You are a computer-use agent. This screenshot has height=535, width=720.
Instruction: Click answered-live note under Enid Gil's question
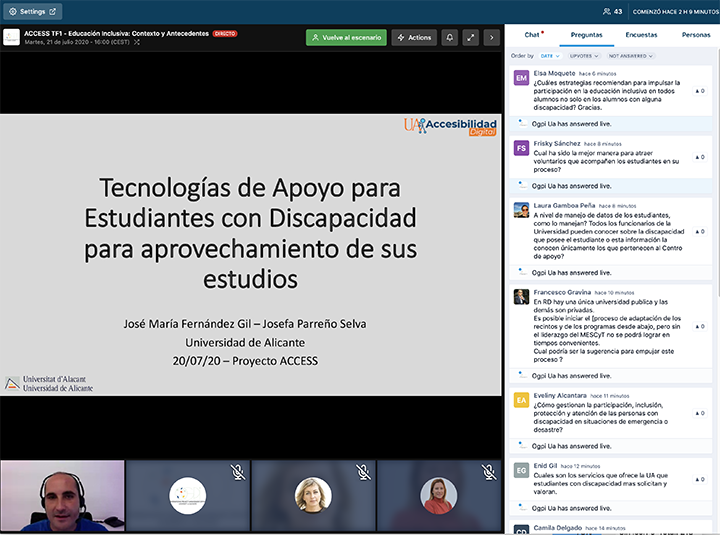tap(611, 508)
